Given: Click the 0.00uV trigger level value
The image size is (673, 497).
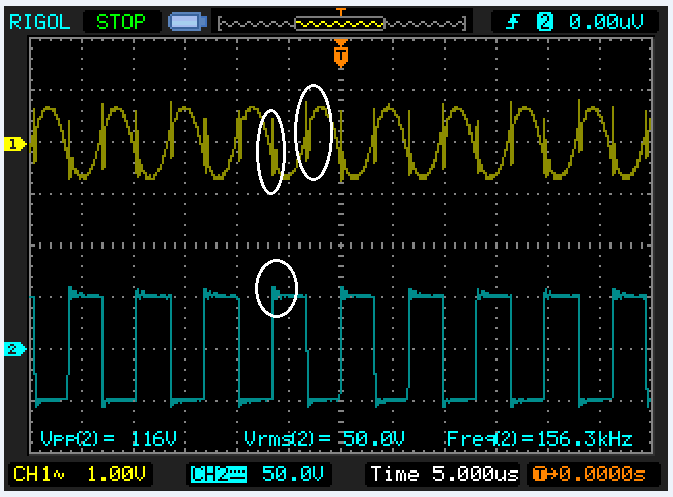Looking at the screenshot, I should [x=606, y=21].
